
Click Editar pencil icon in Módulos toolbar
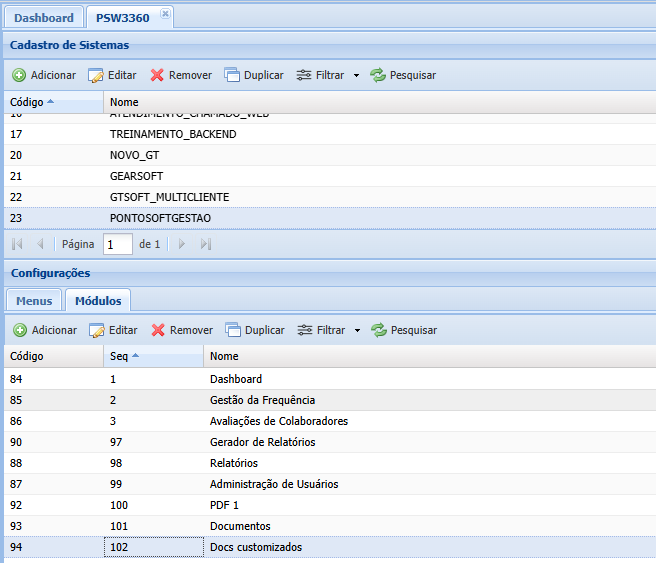click(97, 330)
